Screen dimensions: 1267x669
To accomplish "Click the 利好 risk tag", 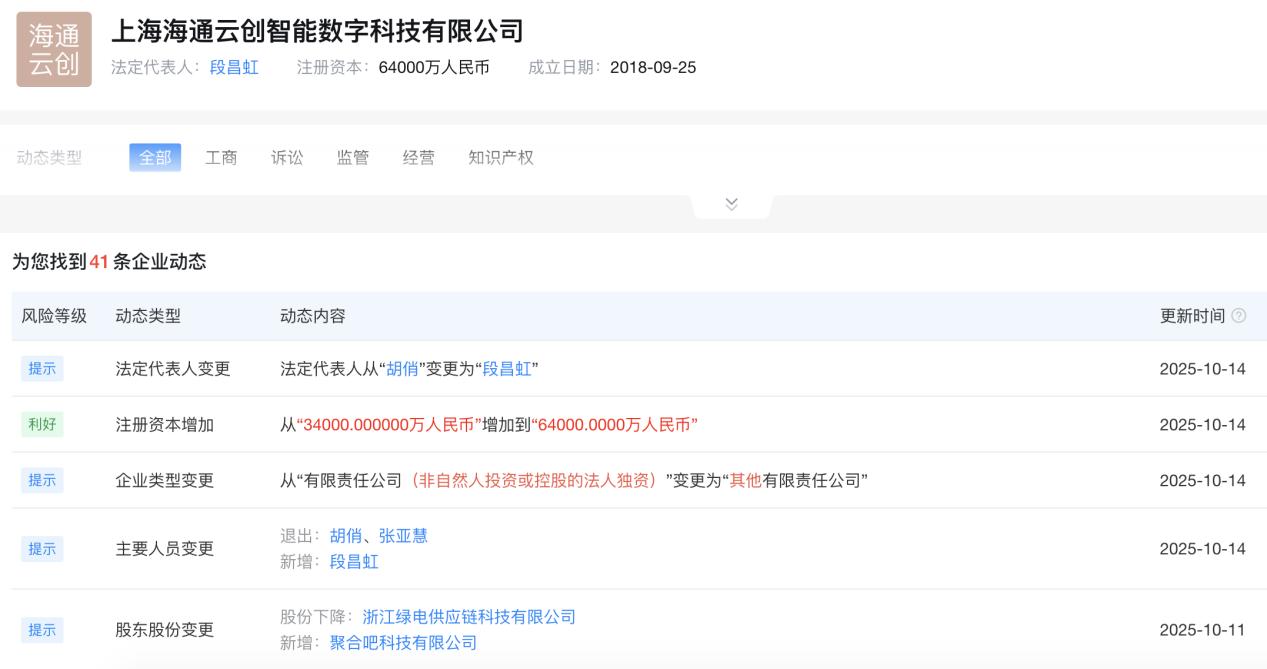I will coord(42,425).
